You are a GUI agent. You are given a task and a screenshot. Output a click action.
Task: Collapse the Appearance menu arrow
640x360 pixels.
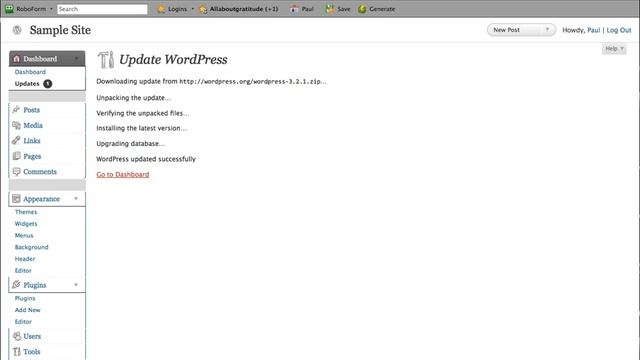[x=76, y=198]
